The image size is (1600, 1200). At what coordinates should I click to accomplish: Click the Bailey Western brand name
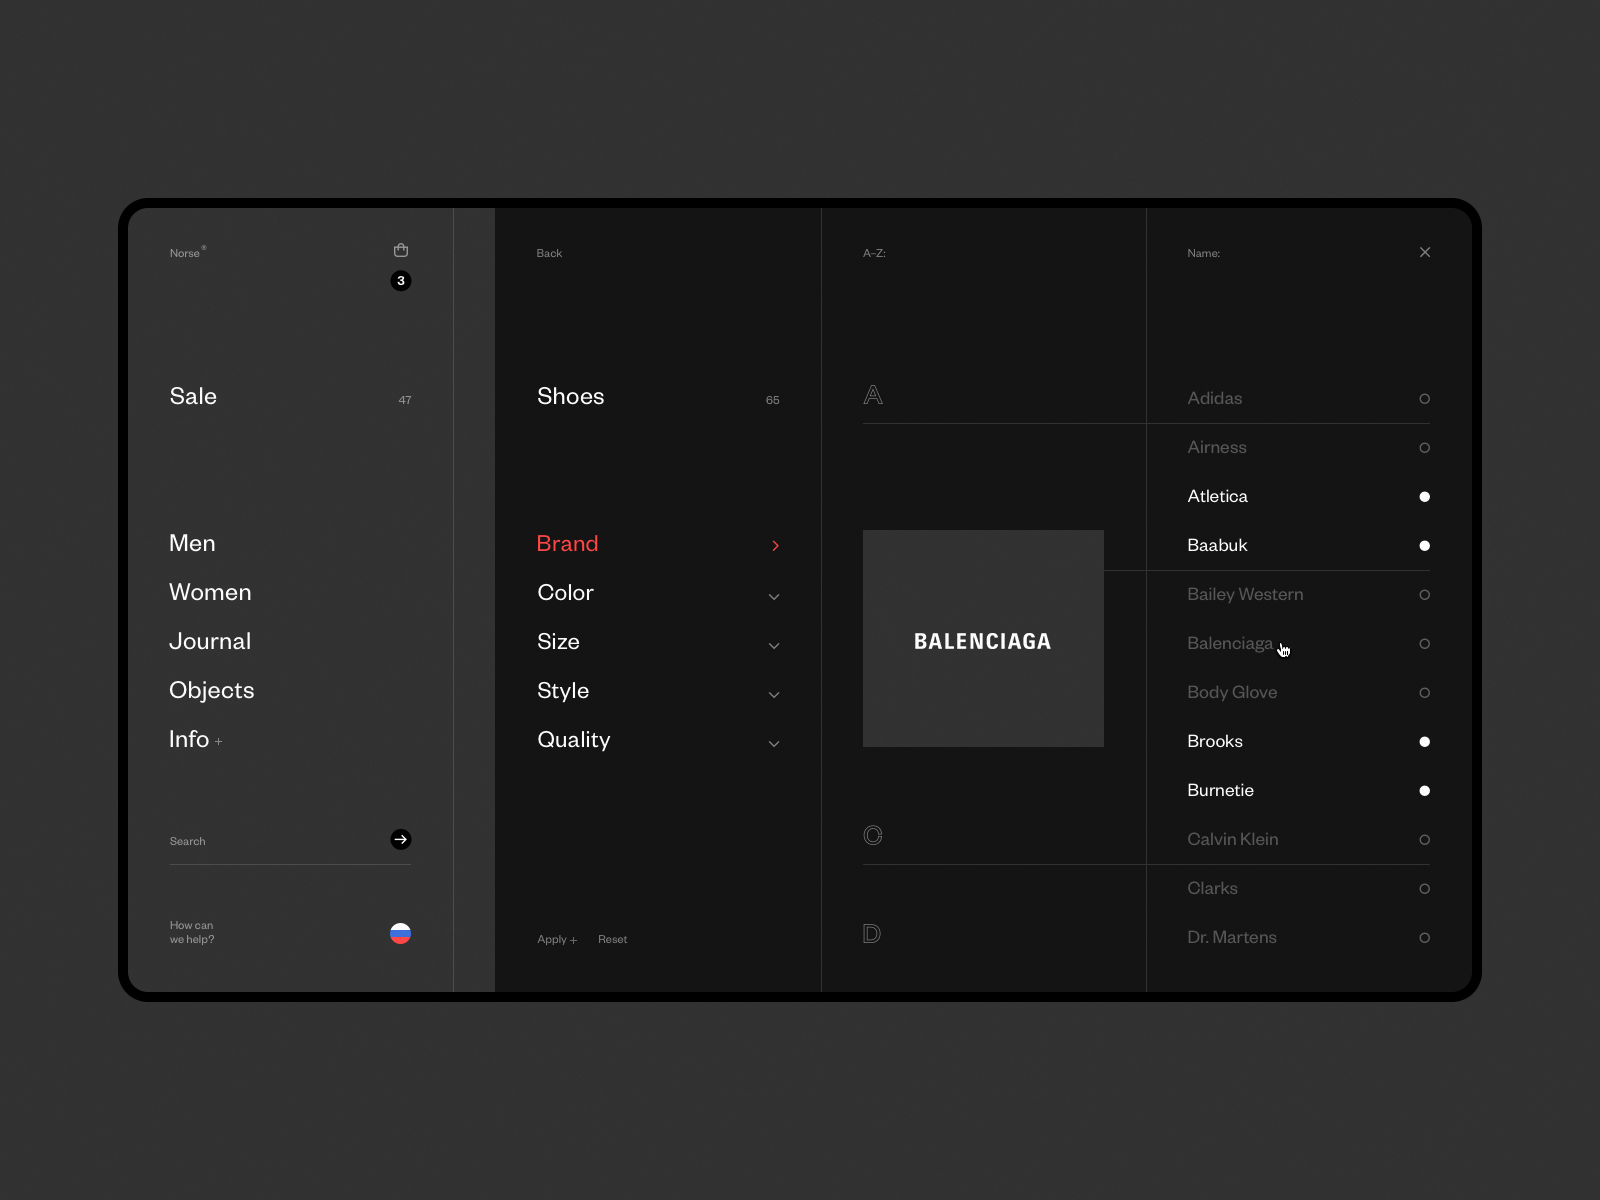coord(1245,594)
